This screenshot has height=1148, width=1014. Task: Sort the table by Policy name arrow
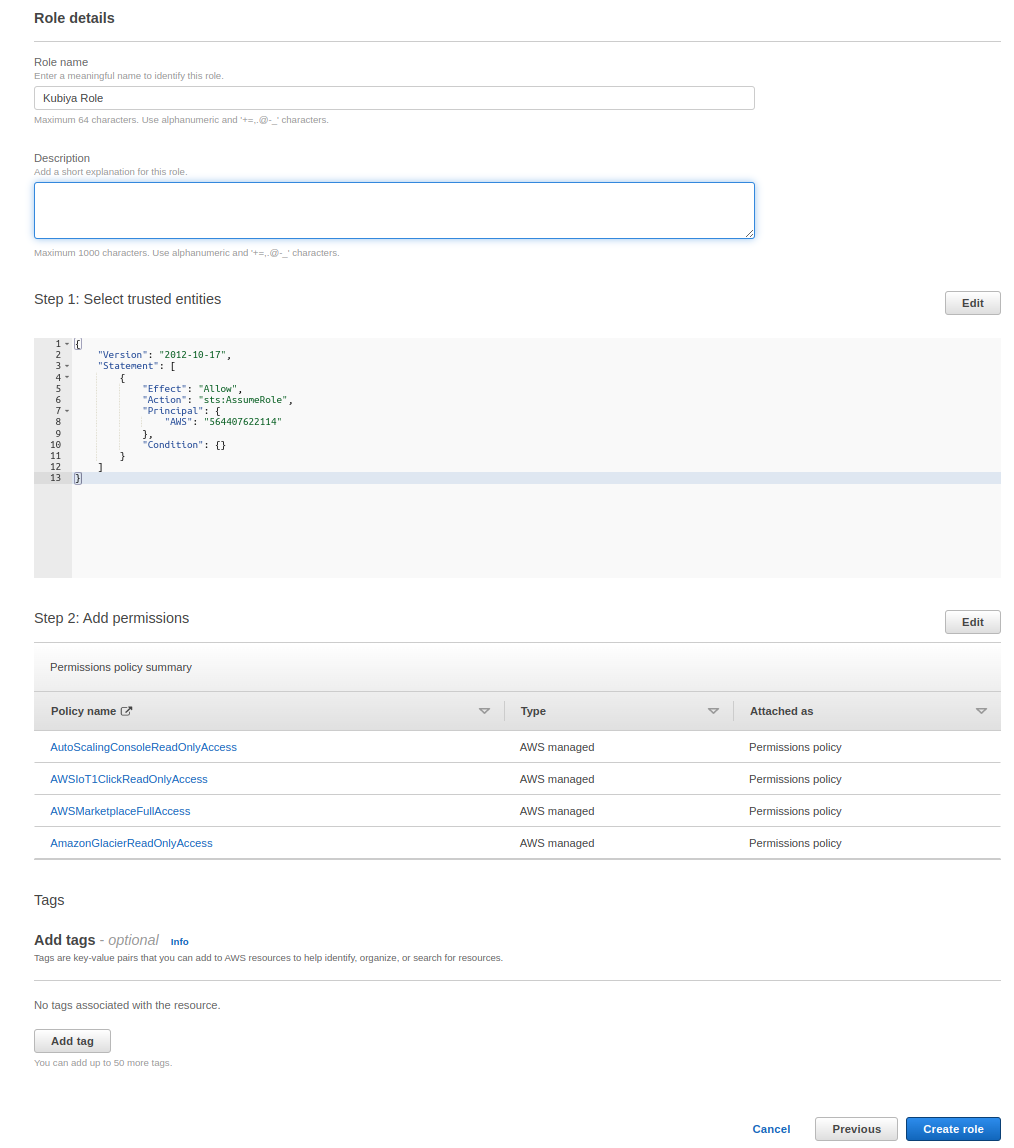[484, 711]
